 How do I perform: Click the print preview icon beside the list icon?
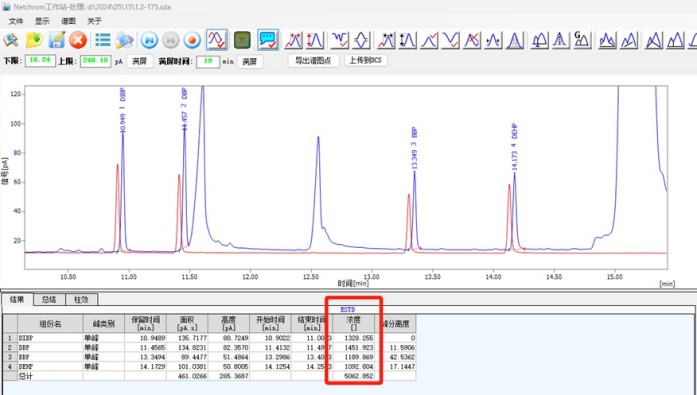(x=124, y=40)
